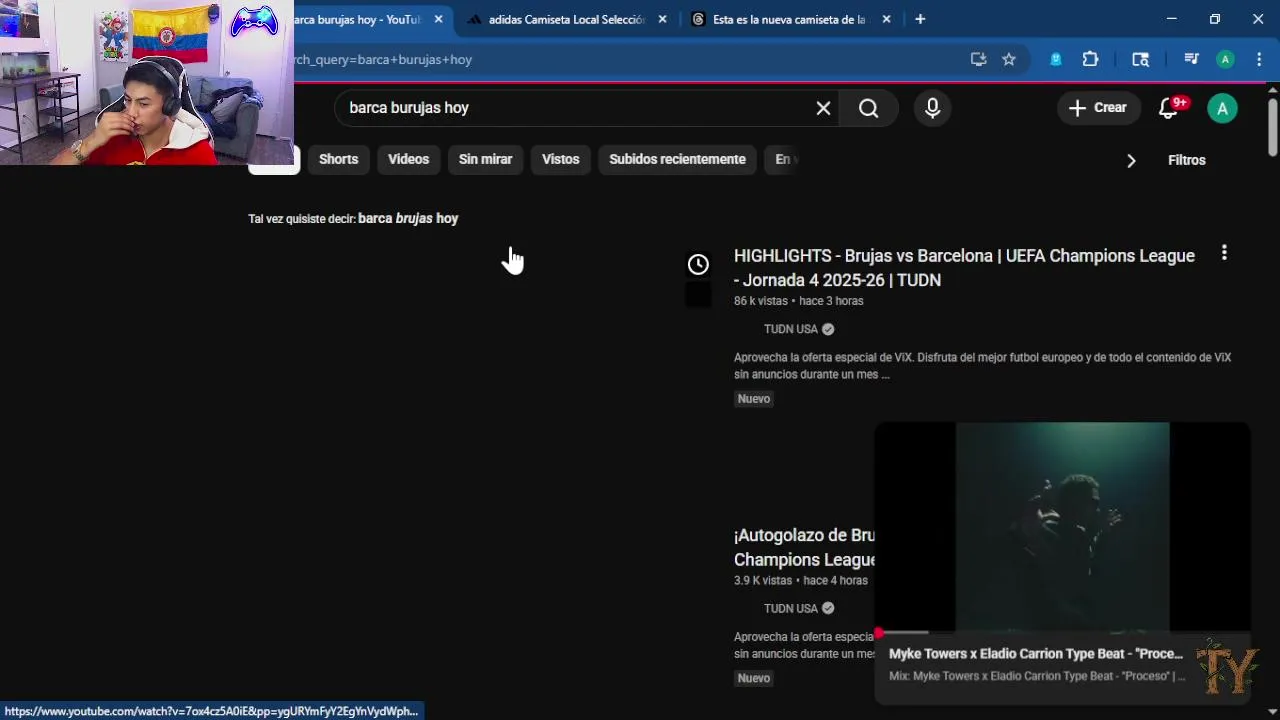Image resolution: width=1280 pixels, height=720 pixels.
Task: Open the three-dot menu of the HIGHLIGHTS video
Action: point(1224,253)
